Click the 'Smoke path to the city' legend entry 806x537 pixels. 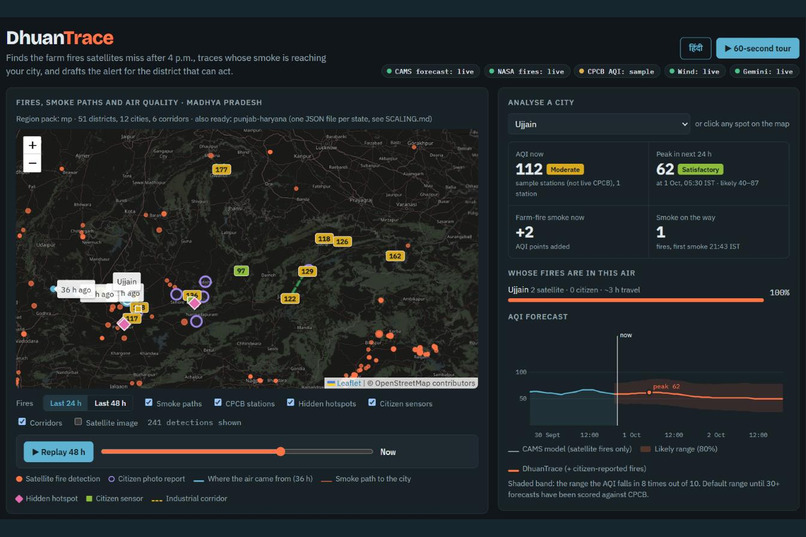tap(366, 479)
